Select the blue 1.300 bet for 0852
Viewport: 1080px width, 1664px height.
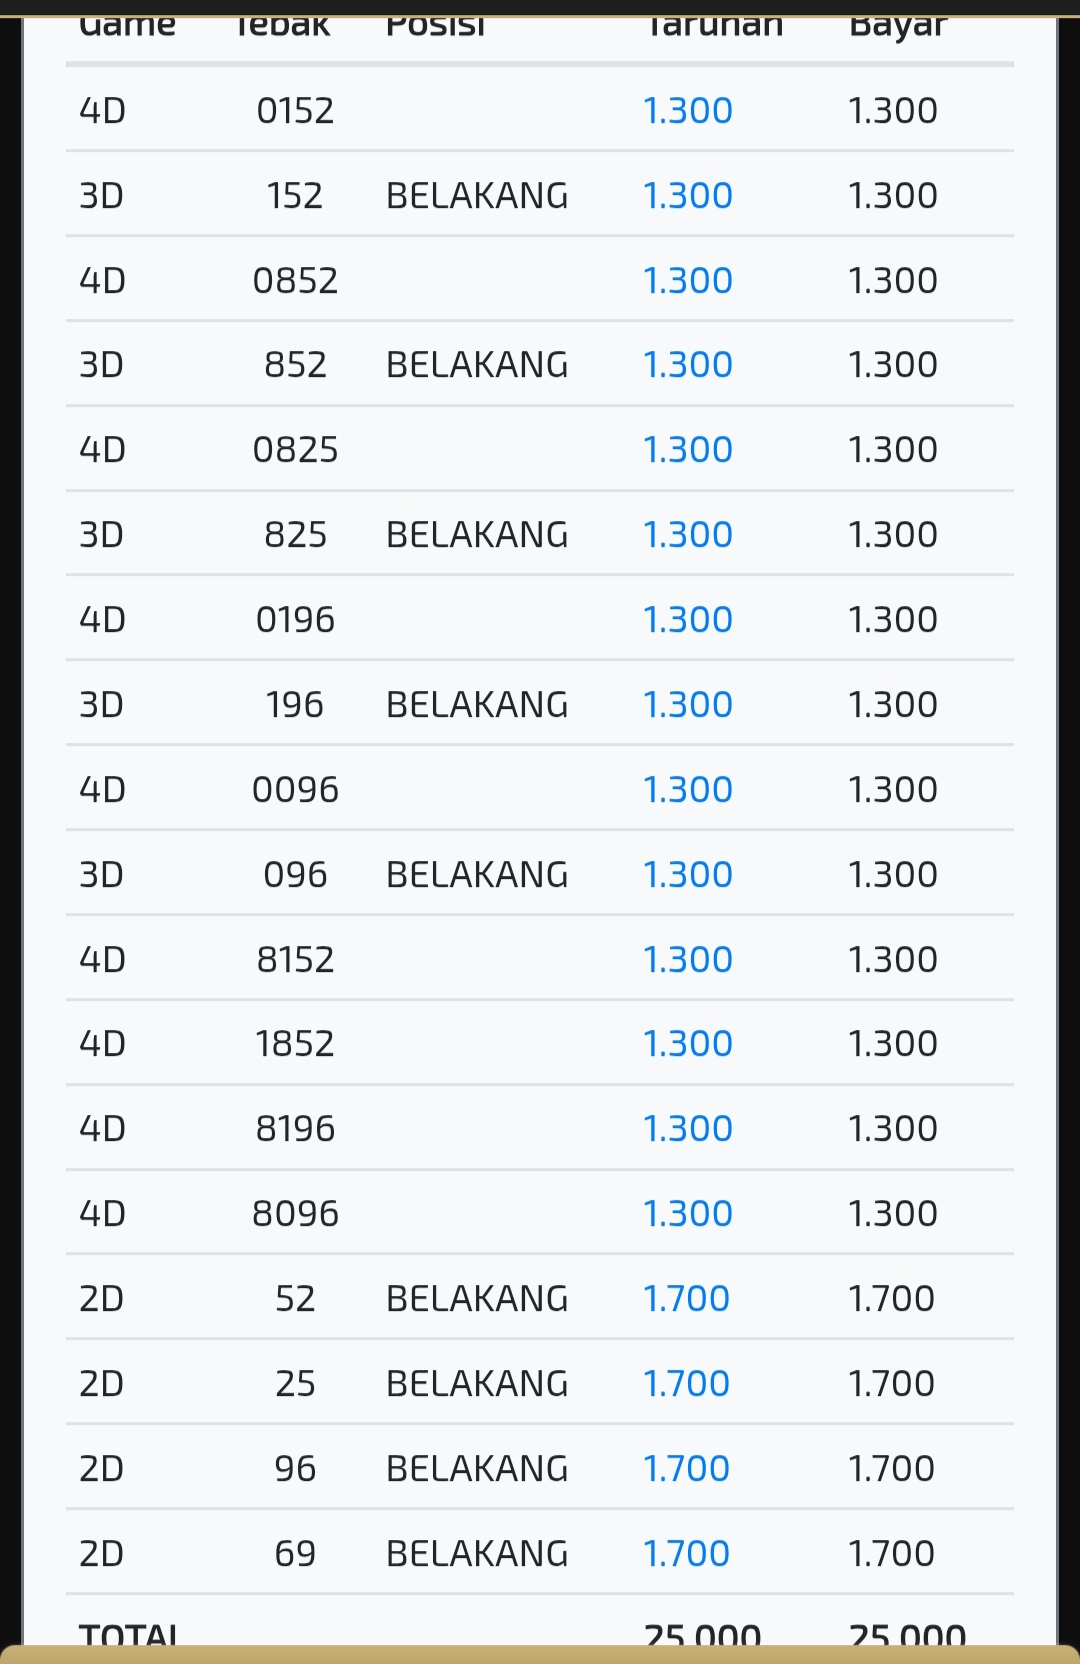[x=688, y=280]
